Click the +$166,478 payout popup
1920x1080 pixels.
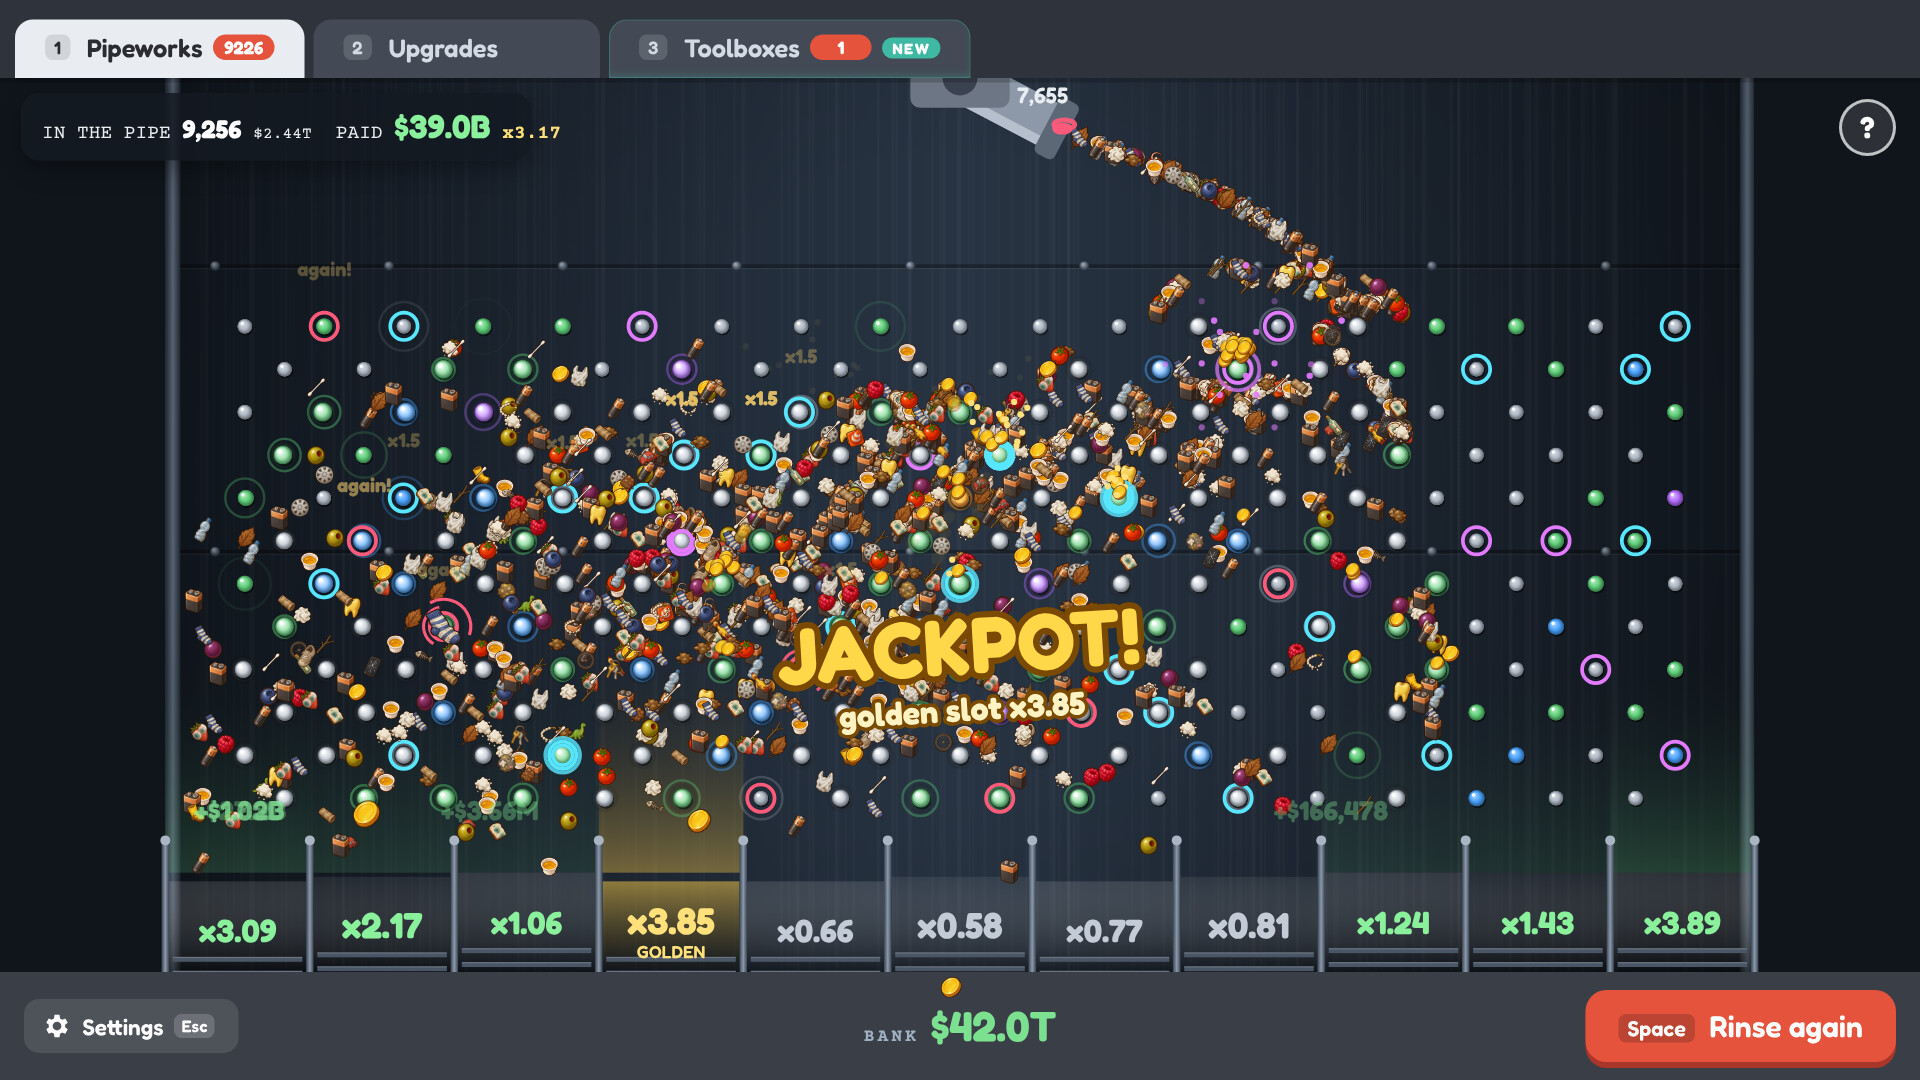pyautogui.click(x=1331, y=811)
